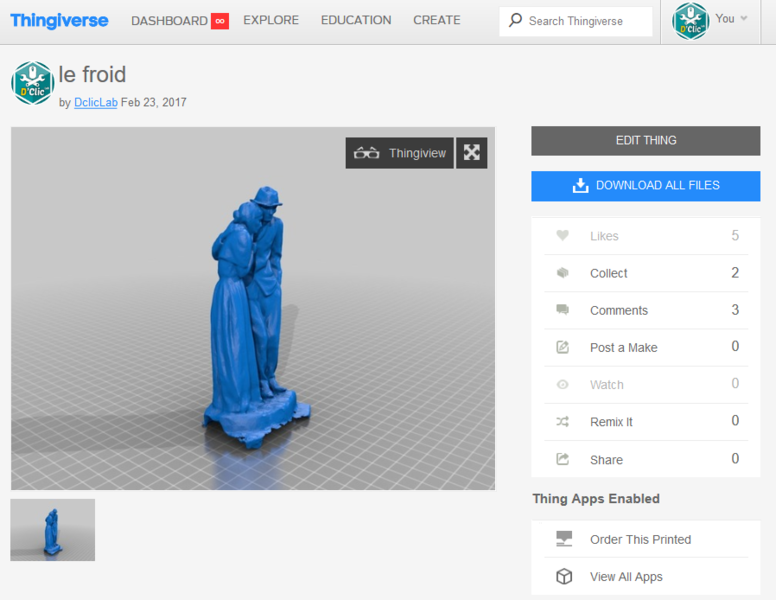The image size is (776, 600).
Task: Click the Comments speech bubble icon
Action: [562, 310]
